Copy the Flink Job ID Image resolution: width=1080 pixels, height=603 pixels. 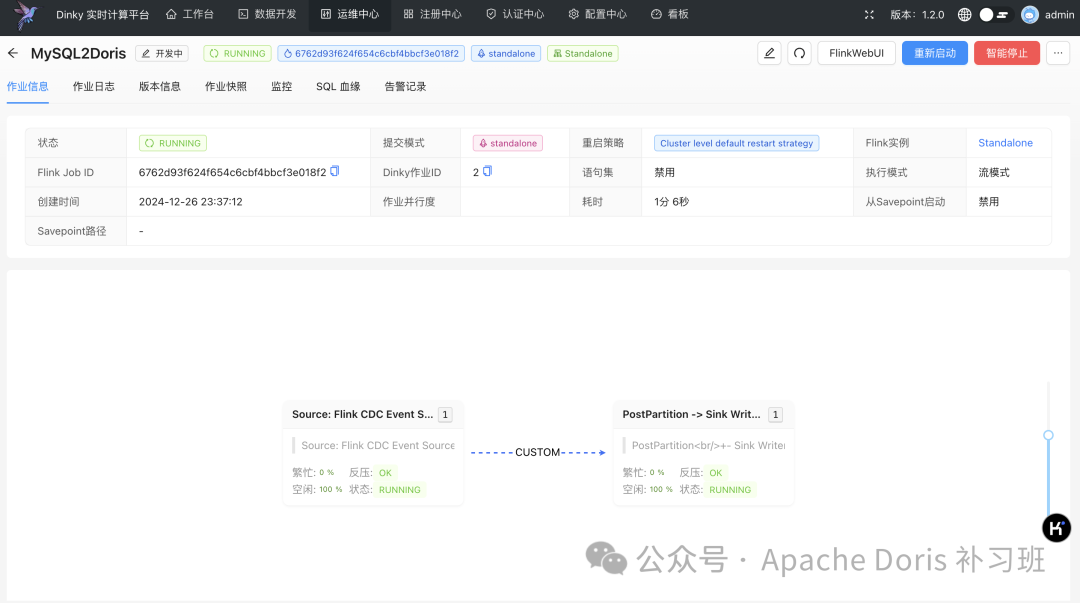point(335,171)
